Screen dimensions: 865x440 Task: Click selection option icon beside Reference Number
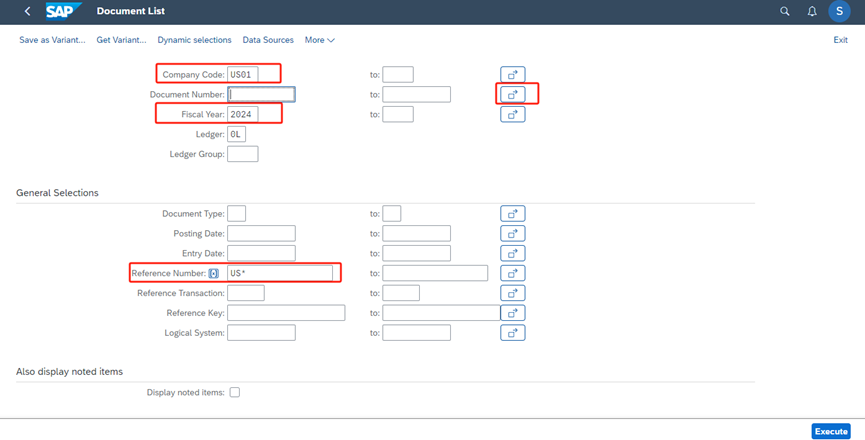click(213, 273)
